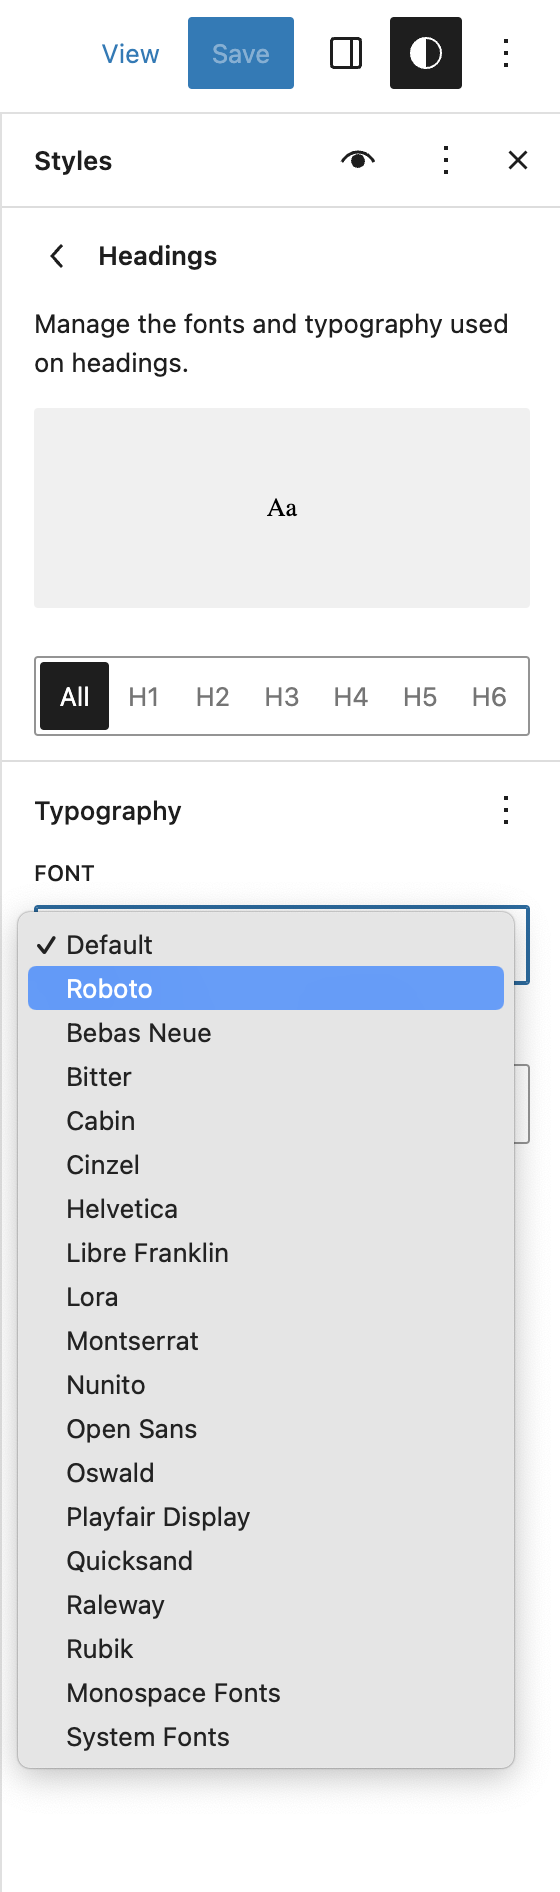The height and width of the screenshot is (1892, 560).
Task: Click the Save button
Action: point(241,53)
